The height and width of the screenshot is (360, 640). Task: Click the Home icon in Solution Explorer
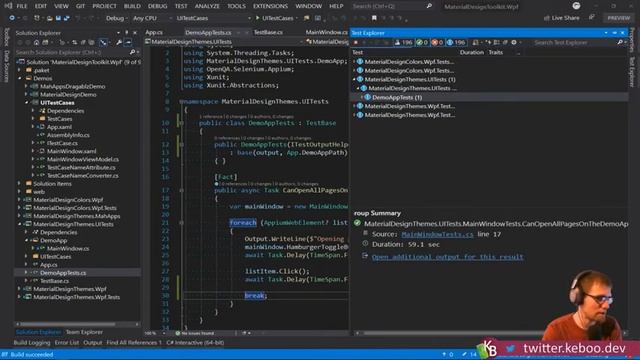click(36, 42)
